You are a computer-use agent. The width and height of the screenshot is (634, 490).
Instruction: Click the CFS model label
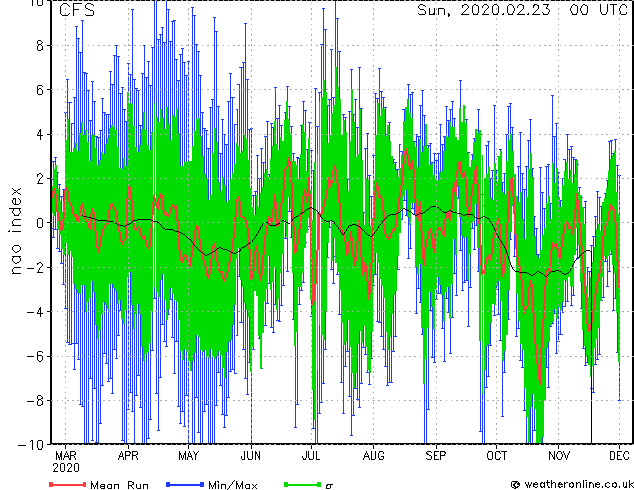point(76,10)
